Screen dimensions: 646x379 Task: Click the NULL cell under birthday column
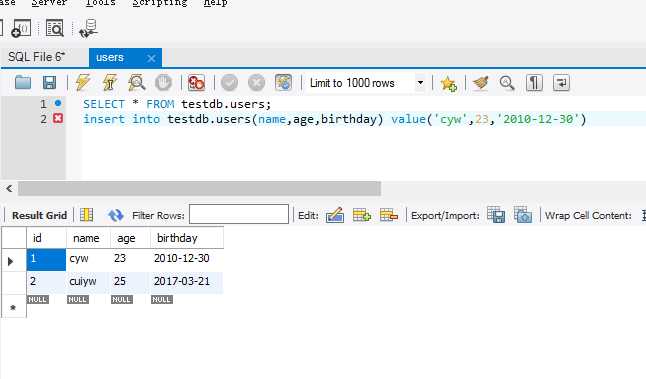pos(162,299)
